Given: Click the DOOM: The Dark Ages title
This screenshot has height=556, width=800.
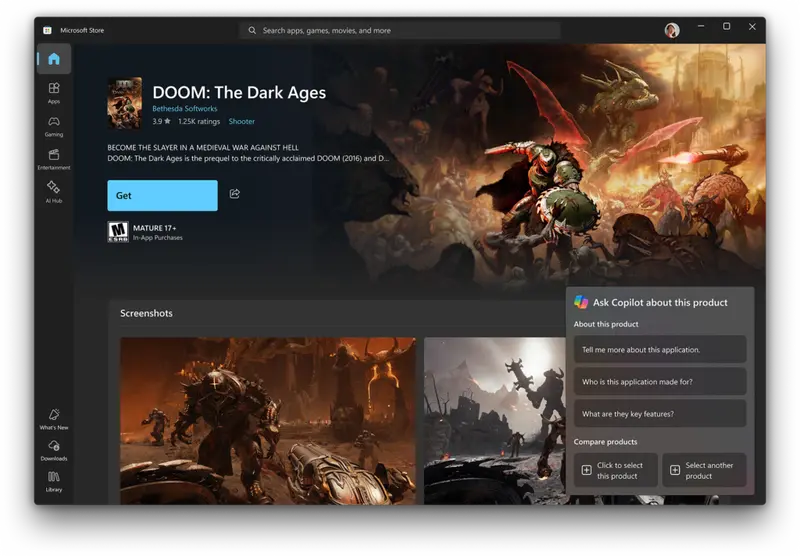Looking at the screenshot, I should (239, 92).
